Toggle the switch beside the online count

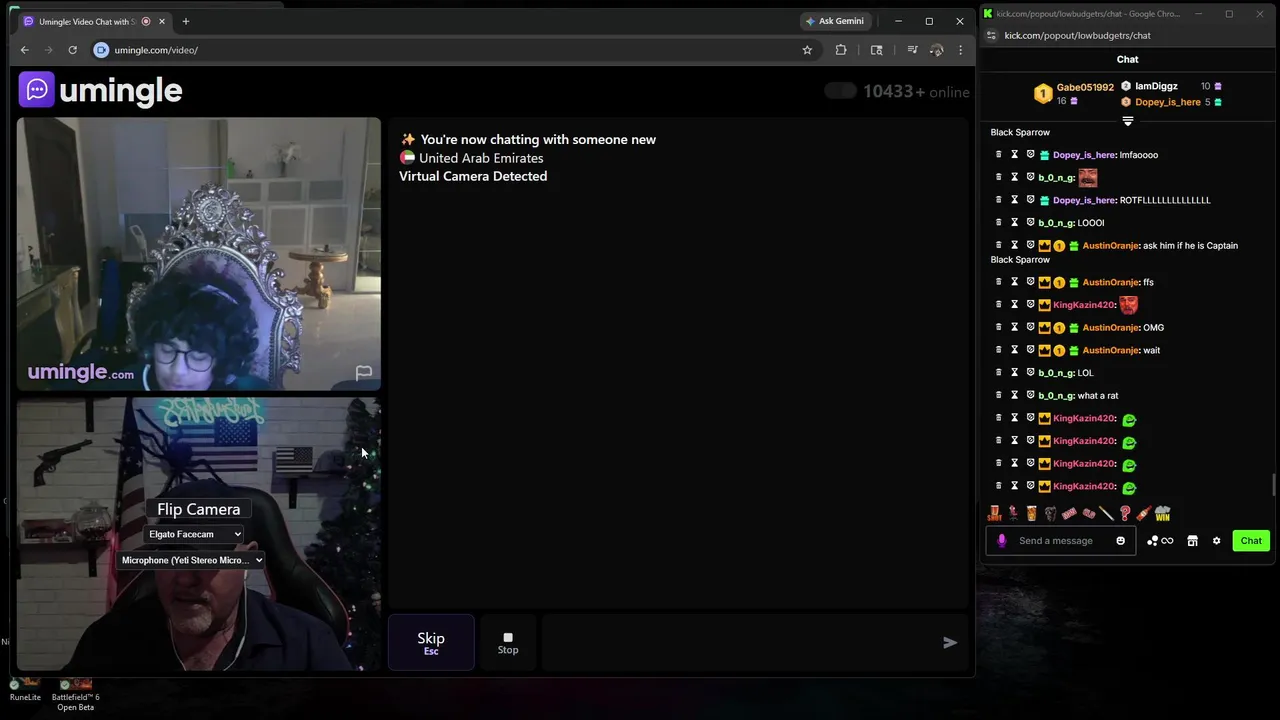pos(840,91)
